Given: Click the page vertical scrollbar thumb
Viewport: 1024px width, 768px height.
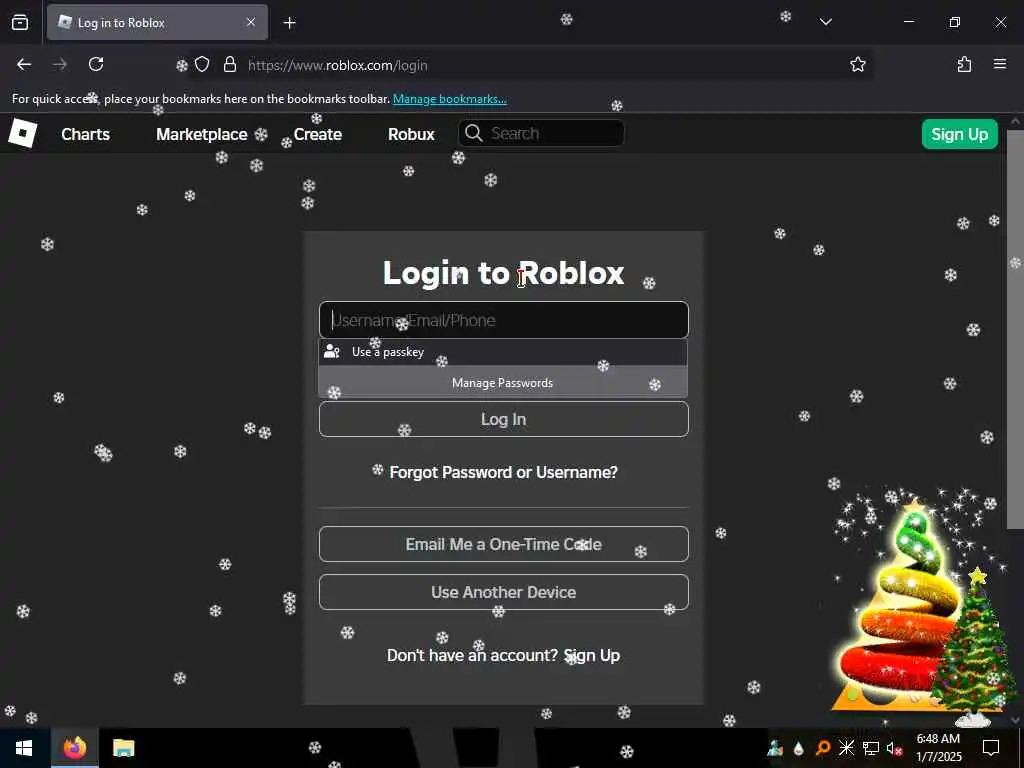Looking at the screenshot, I should tap(1015, 330).
